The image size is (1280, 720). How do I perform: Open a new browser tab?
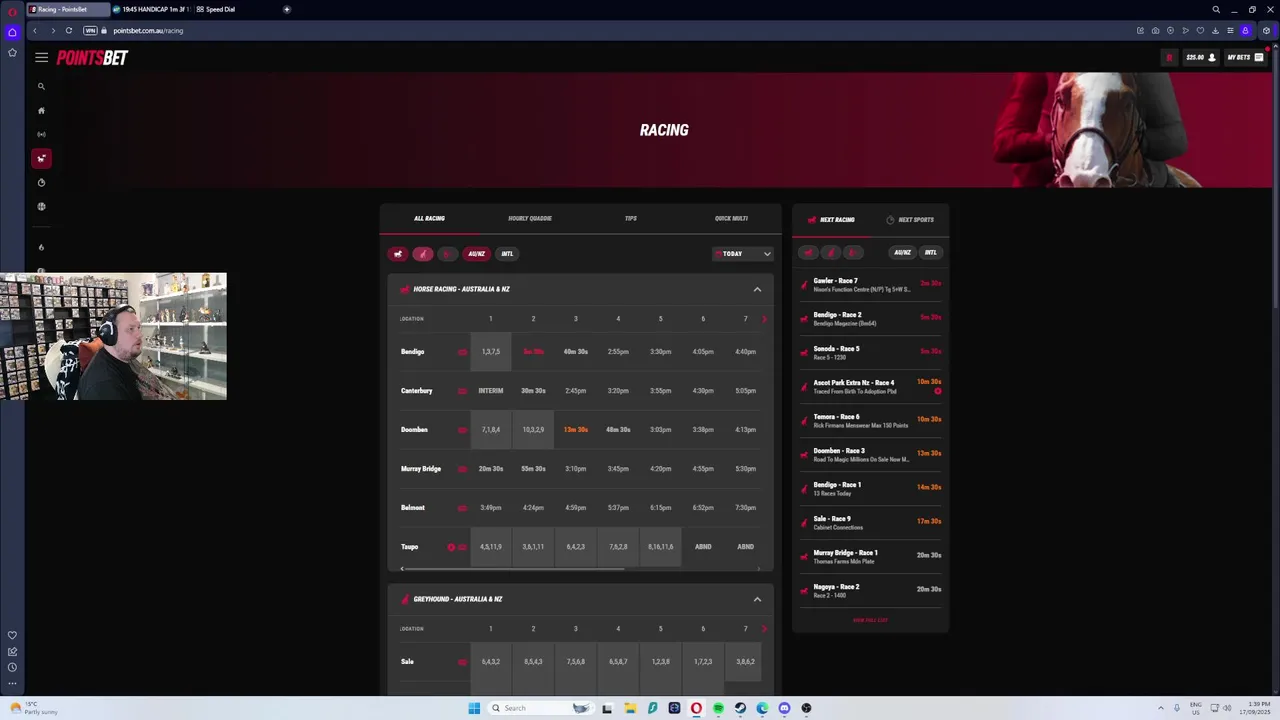pyautogui.click(x=287, y=10)
